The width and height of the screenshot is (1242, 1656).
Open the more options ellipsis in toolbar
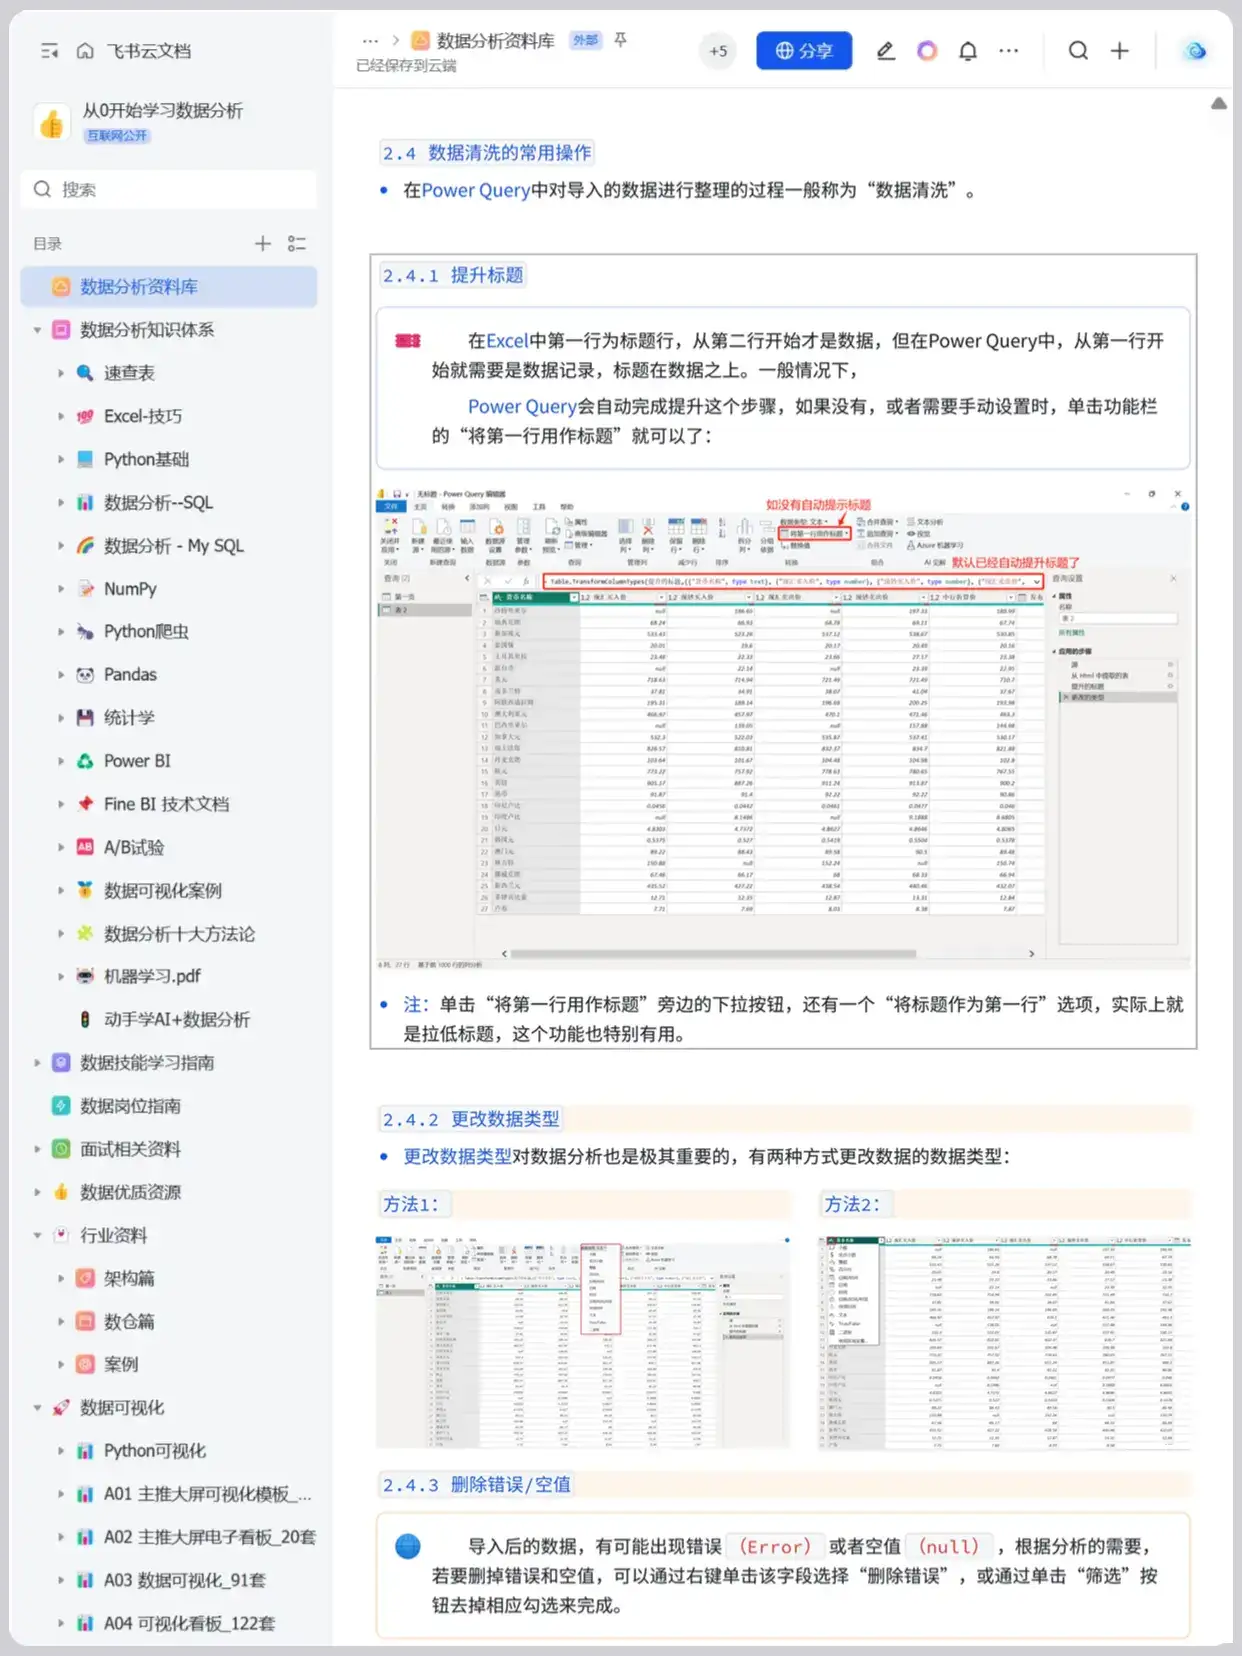click(1009, 51)
